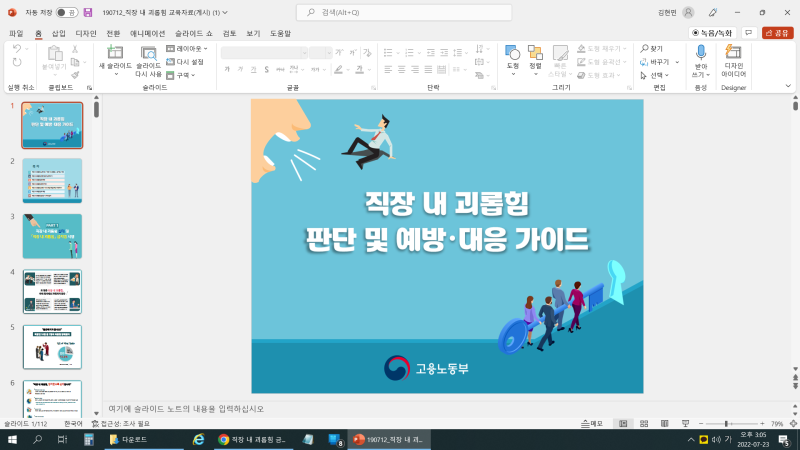Select slide 2 thumbnail
This screenshot has height=450, width=800.
pyautogui.click(x=52, y=181)
